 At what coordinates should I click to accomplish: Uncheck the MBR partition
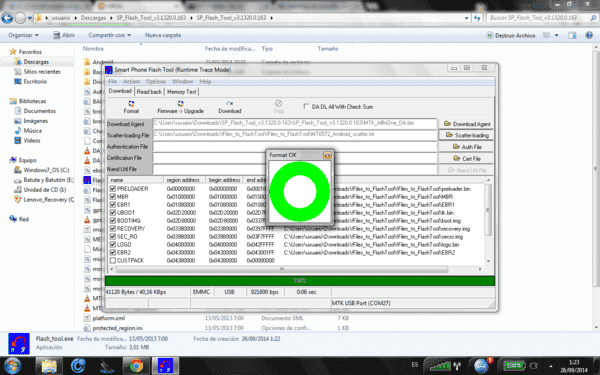[x=113, y=197]
